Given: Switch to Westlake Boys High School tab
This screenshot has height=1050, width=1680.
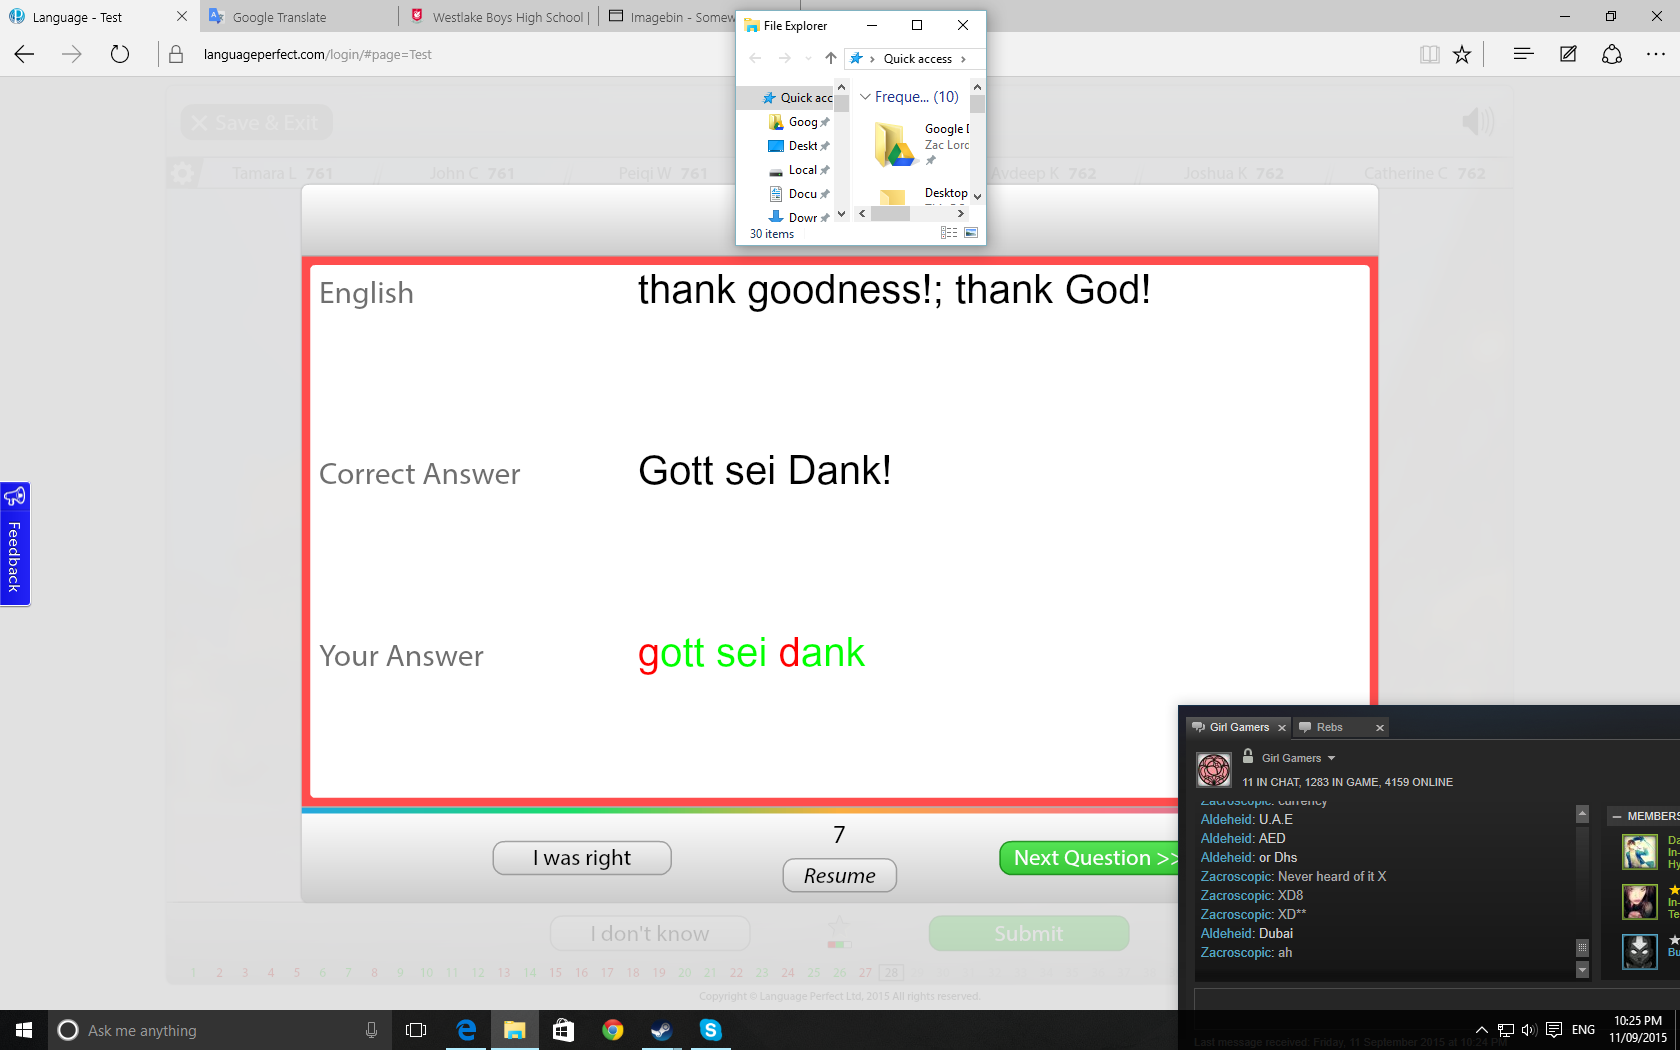Looking at the screenshot, I should 498,17.
